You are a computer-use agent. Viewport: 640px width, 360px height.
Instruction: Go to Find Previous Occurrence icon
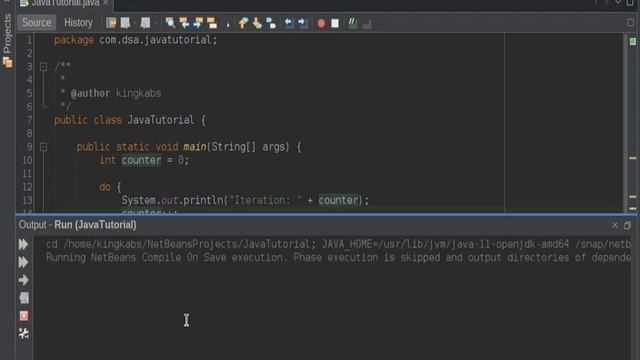[184, 23]
